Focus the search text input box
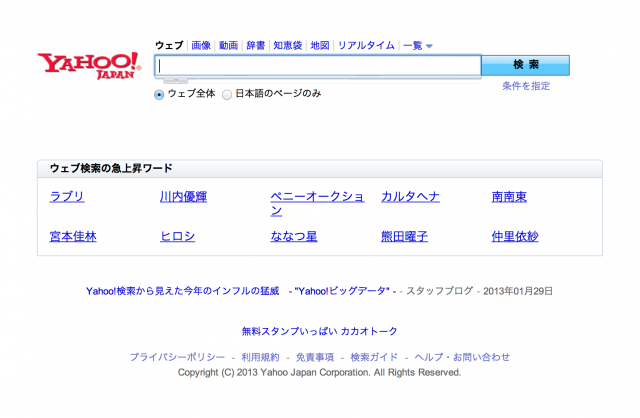Screen dimensions: 640x418 click(x=318, y=66)
